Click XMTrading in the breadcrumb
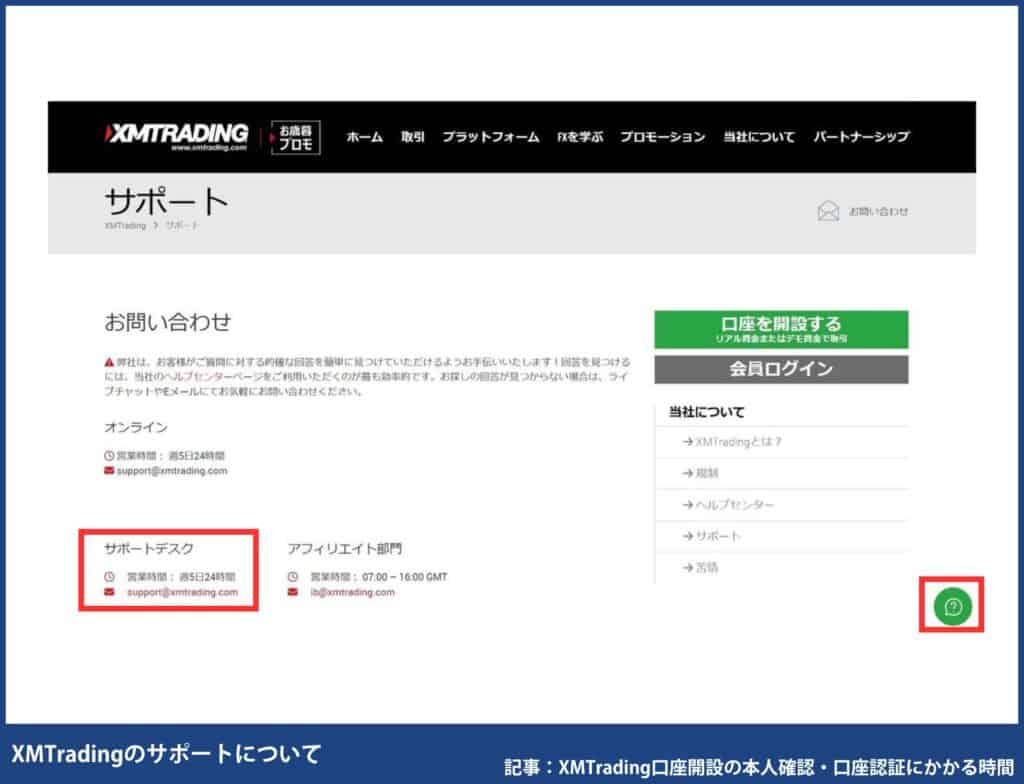 [x=125, y=225]
